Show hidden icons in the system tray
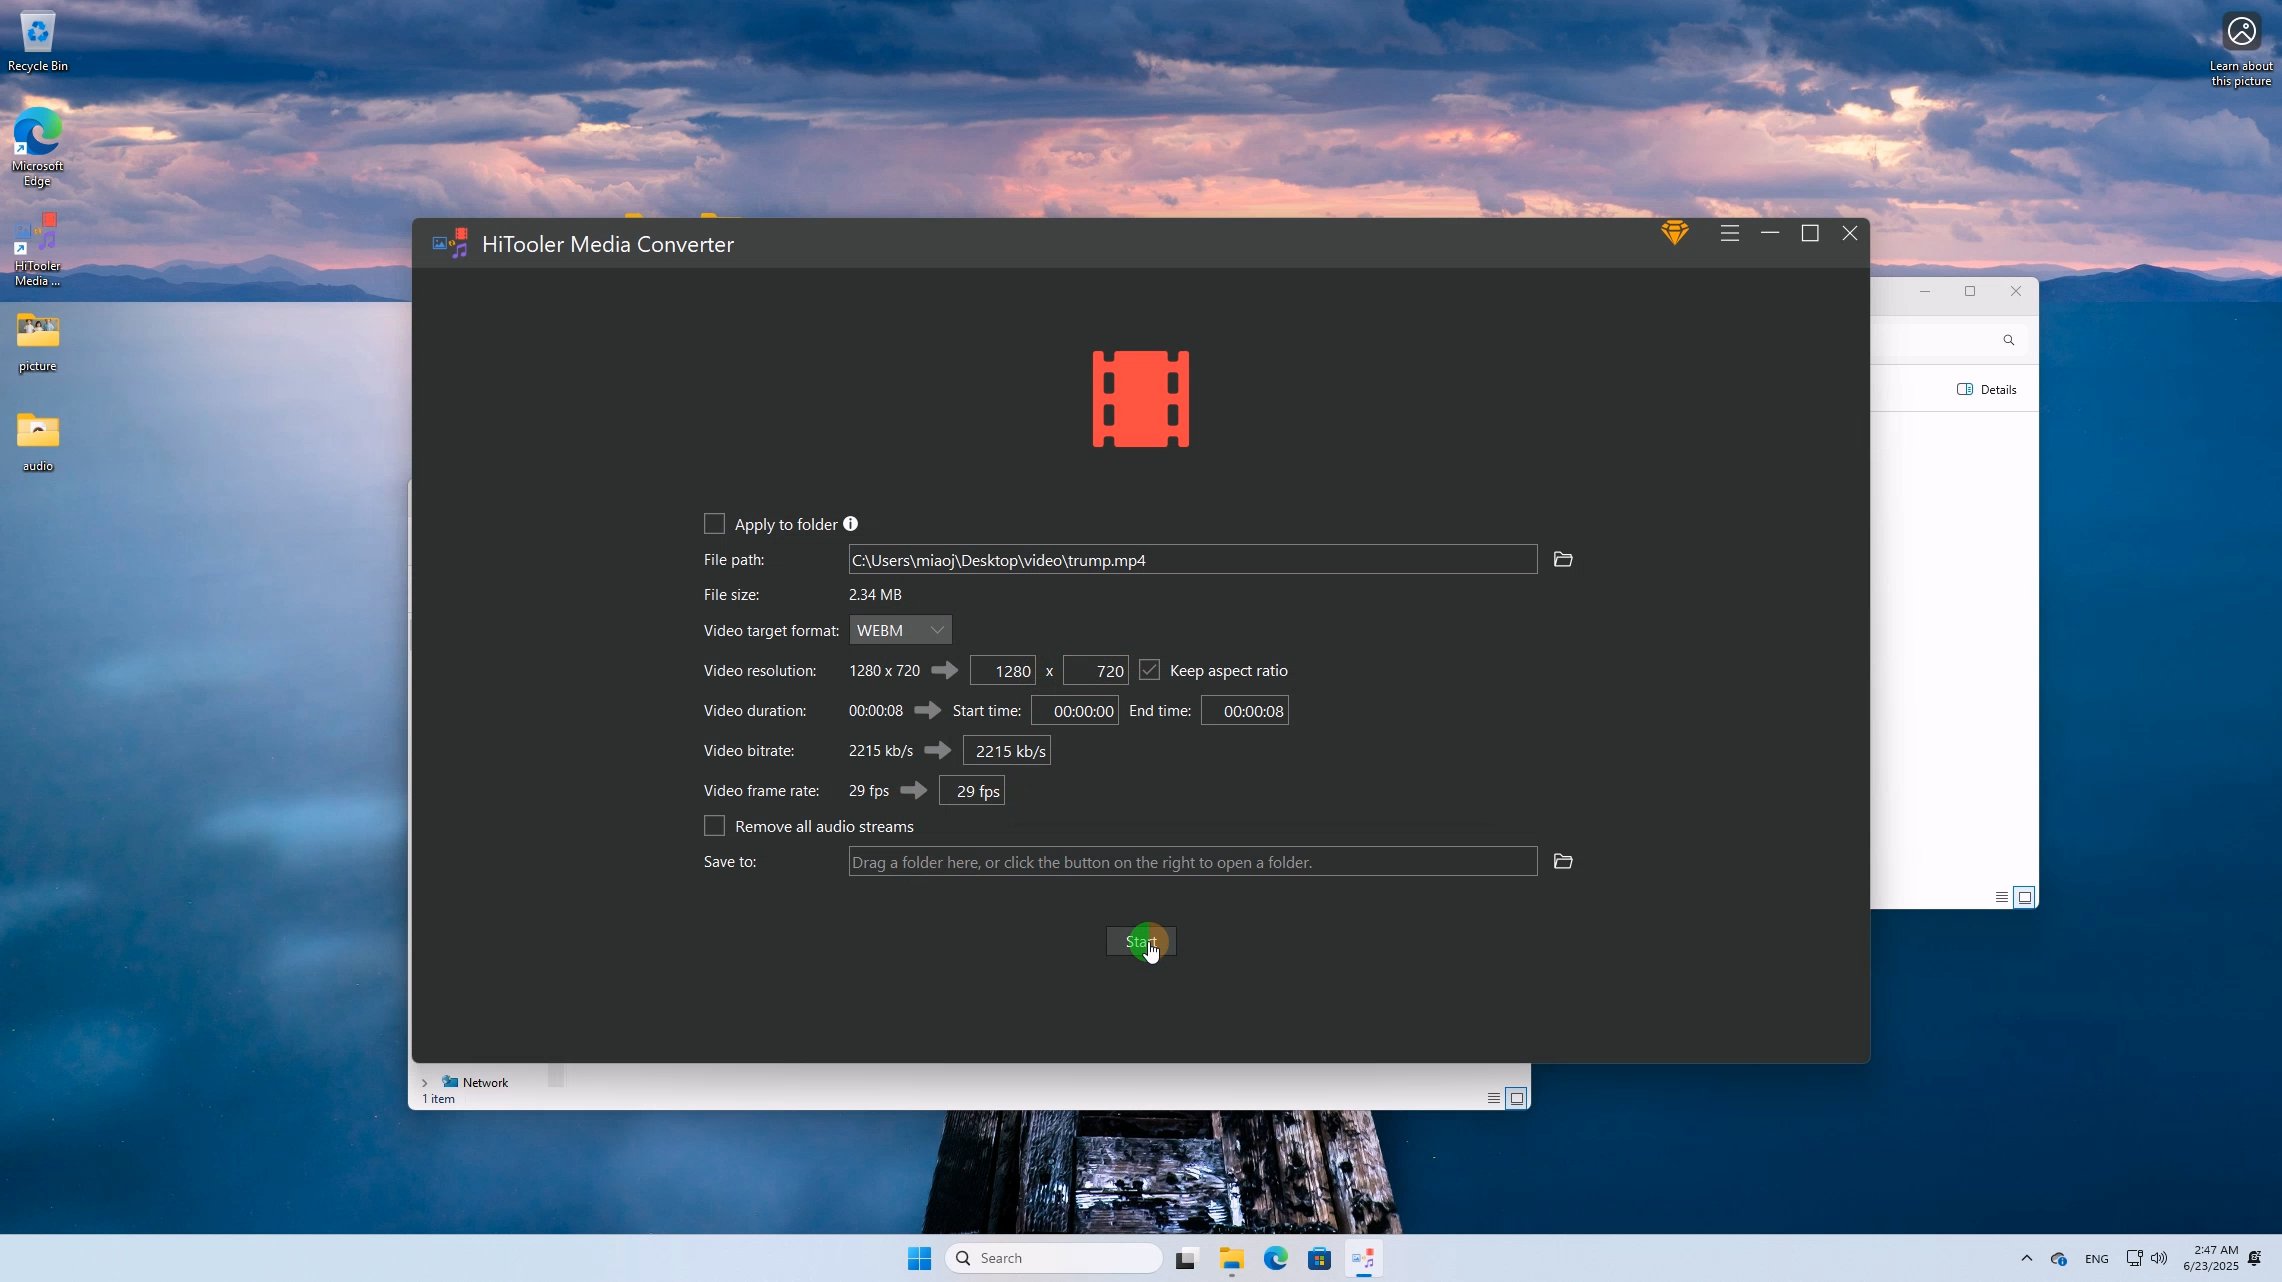The width and height of the screenshot is (2282, 1282). (x=2026, y=1257)
